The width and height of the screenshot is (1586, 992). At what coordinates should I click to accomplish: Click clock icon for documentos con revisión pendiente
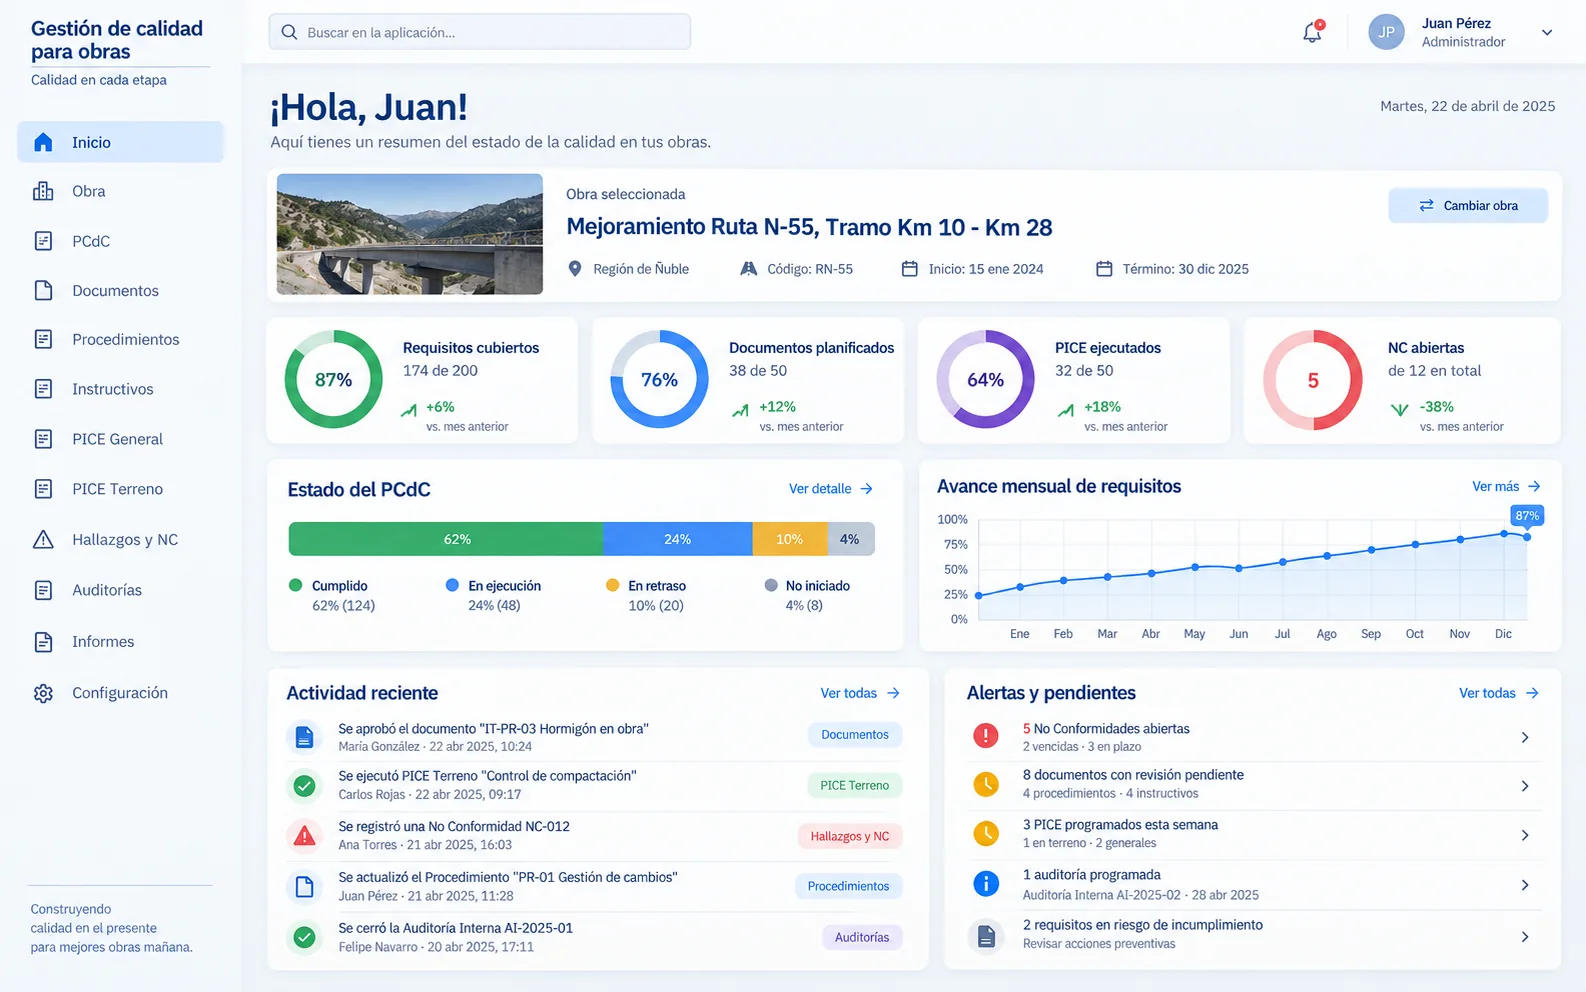tap(986, 784)
